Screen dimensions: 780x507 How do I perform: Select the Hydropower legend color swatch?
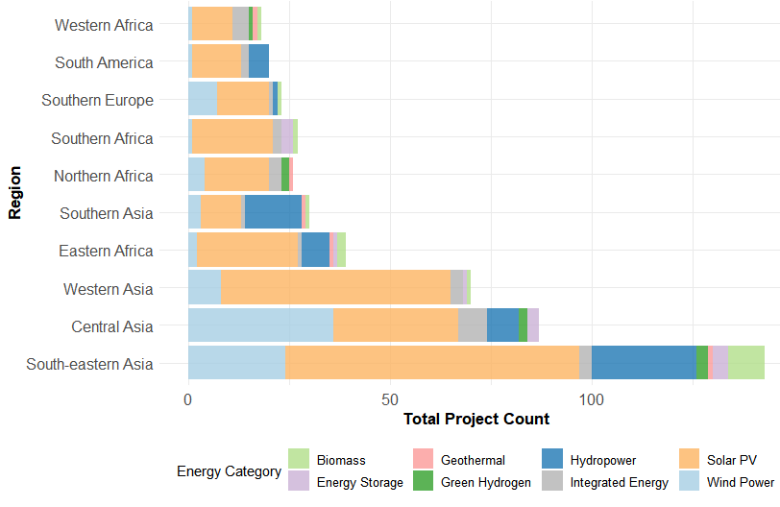pyautogui.click(x=553, y=460)
